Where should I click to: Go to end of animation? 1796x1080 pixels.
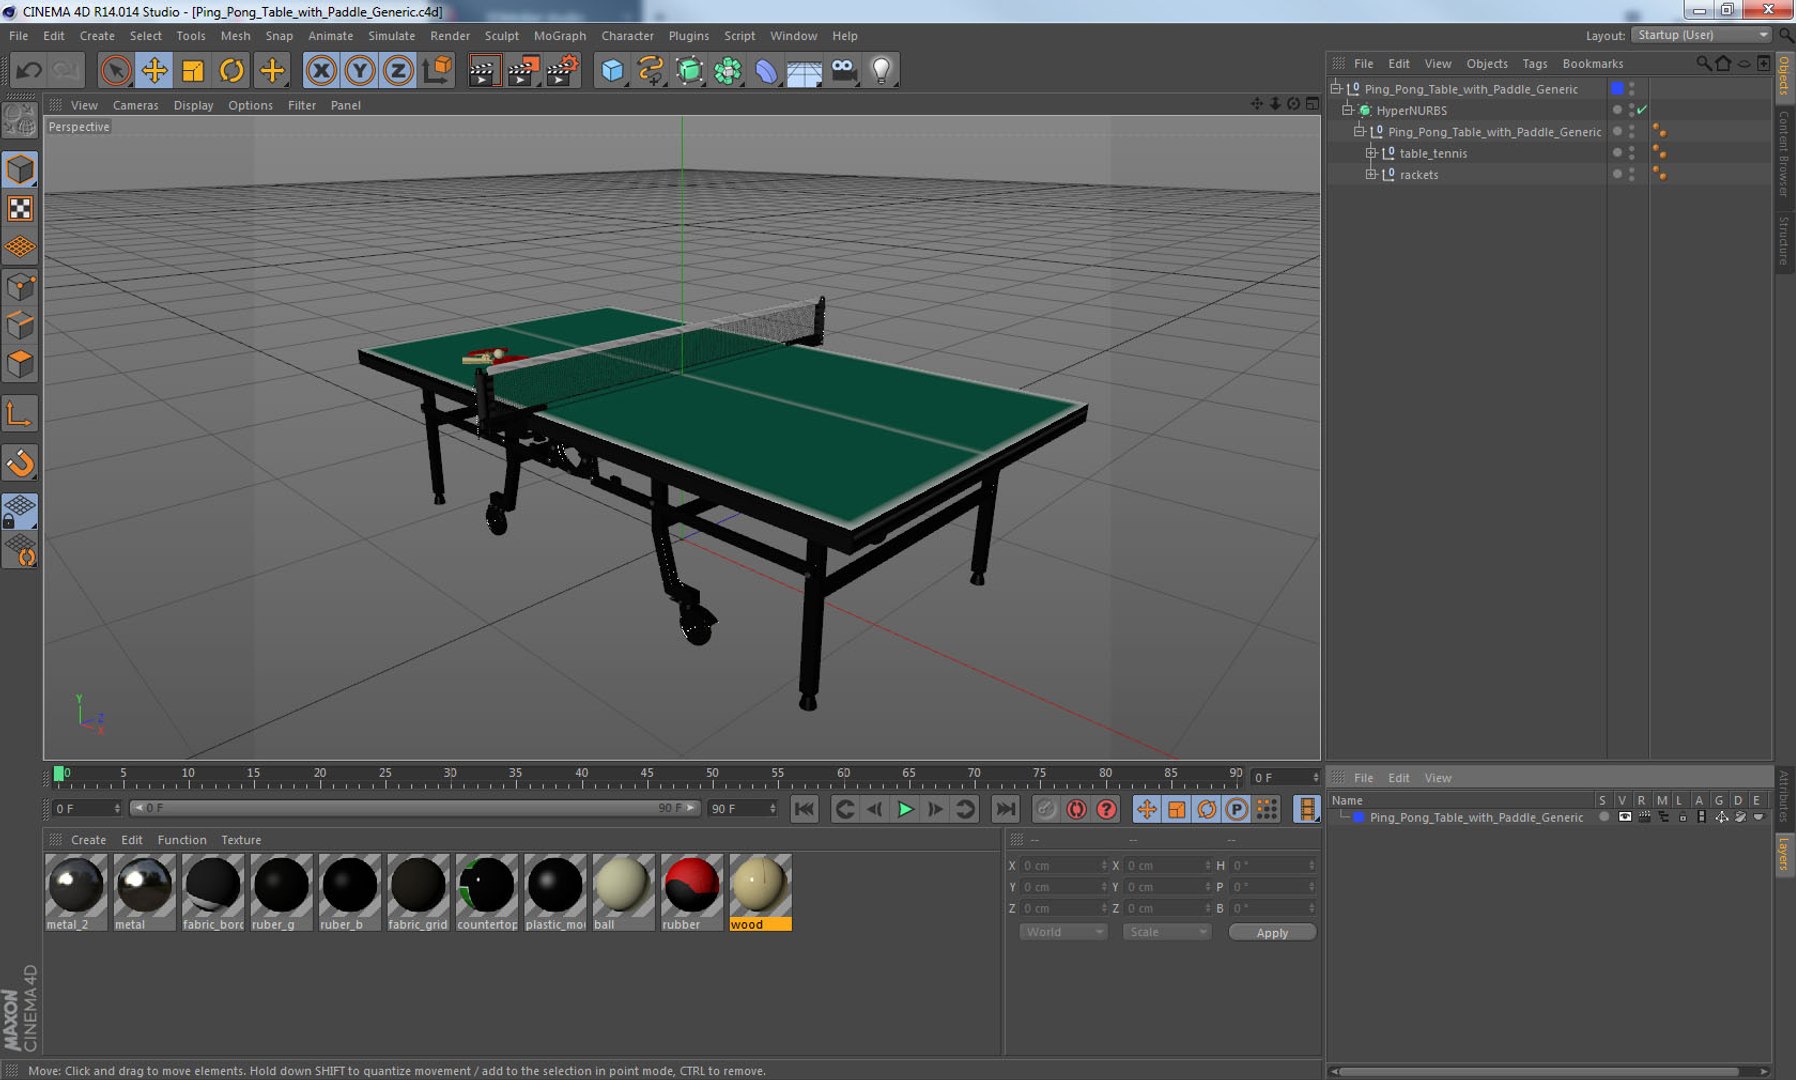point(1005,809)
